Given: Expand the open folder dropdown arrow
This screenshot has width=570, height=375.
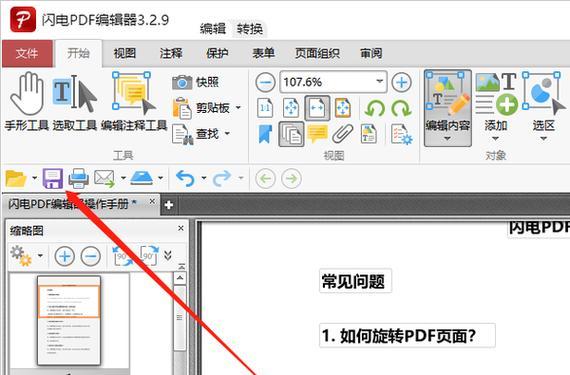Looking at the screenshot, I should [x=35, y=178].
